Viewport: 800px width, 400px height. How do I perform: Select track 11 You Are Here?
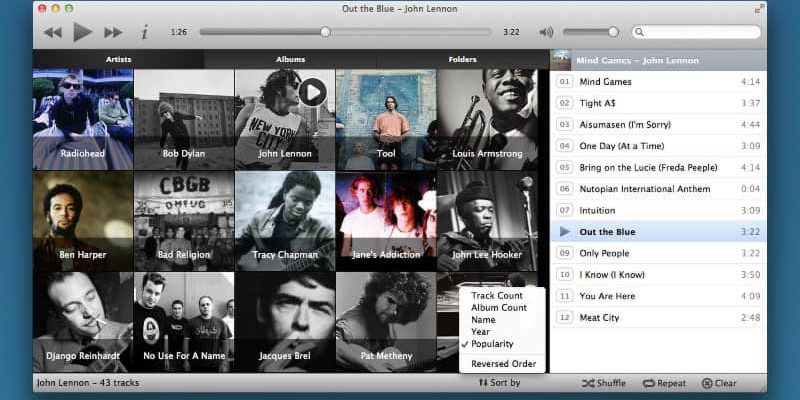pos(658,296)
